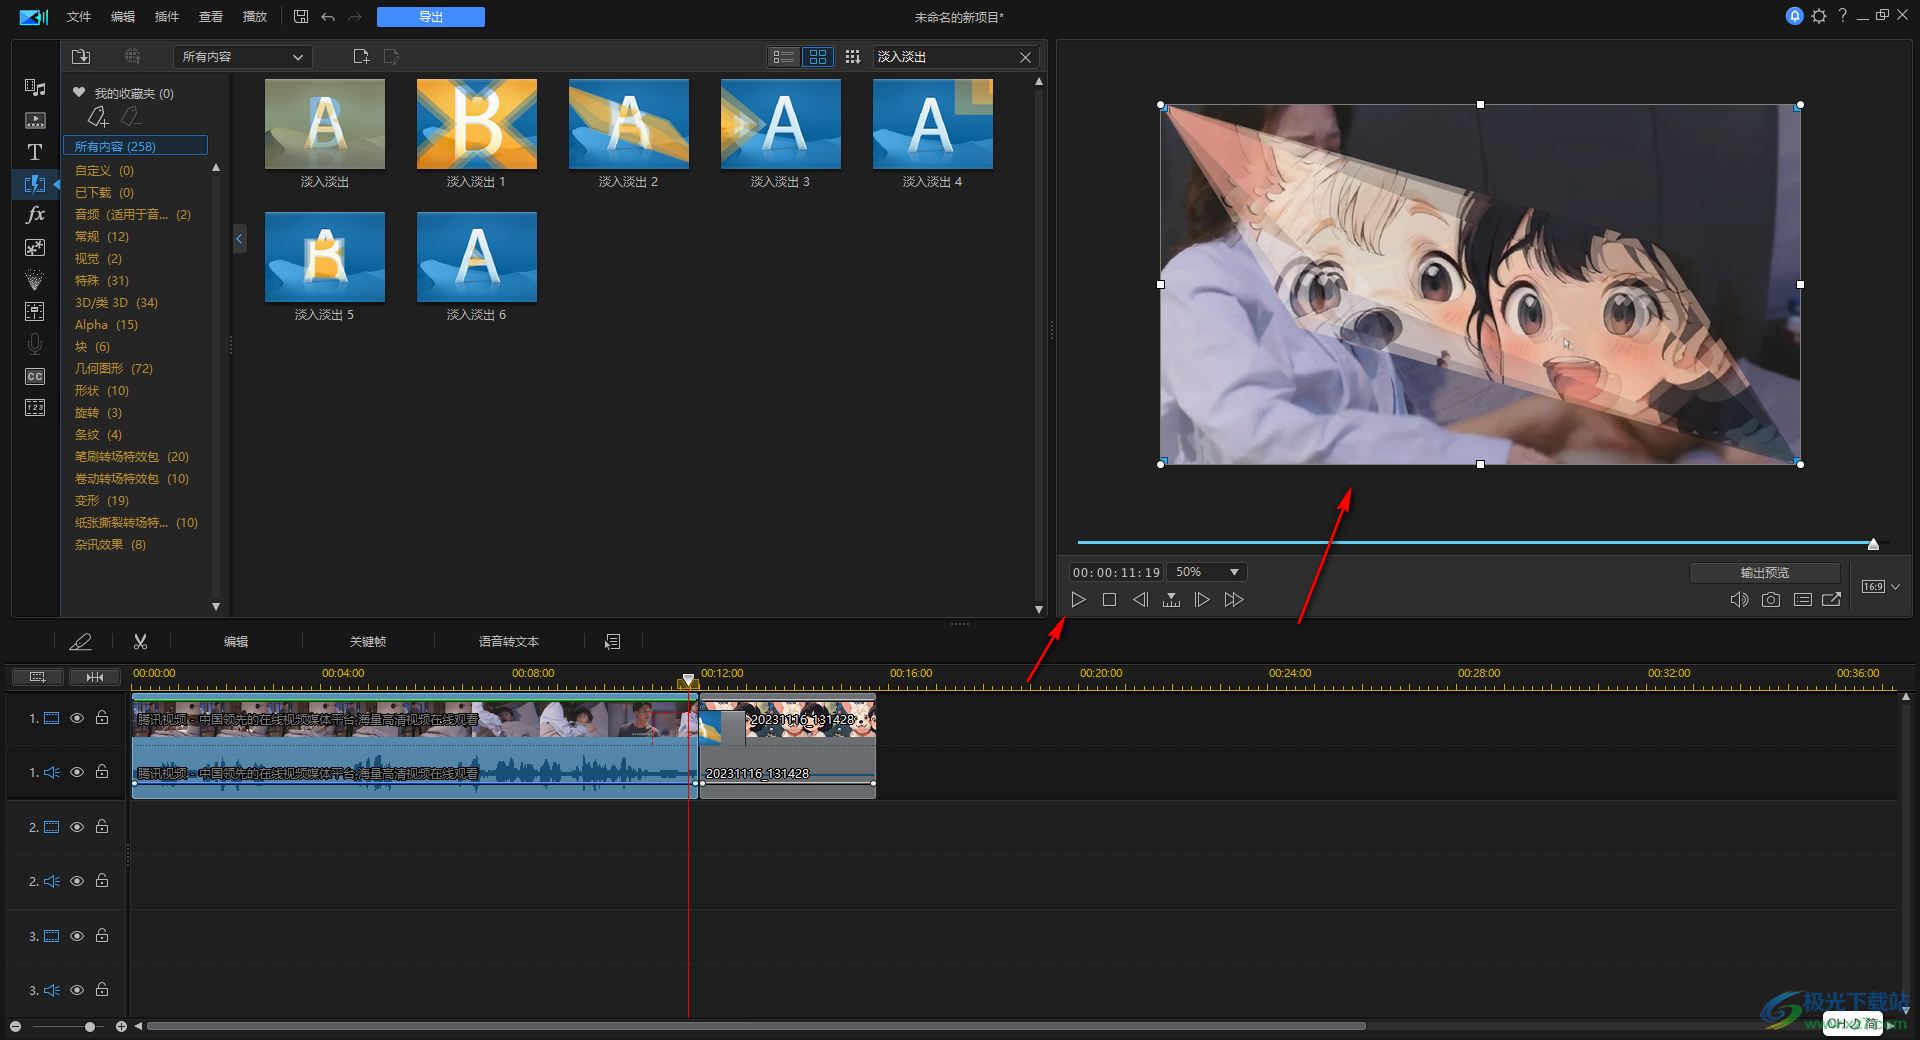Toggle visibility of video track 1

tap(77, 718)
